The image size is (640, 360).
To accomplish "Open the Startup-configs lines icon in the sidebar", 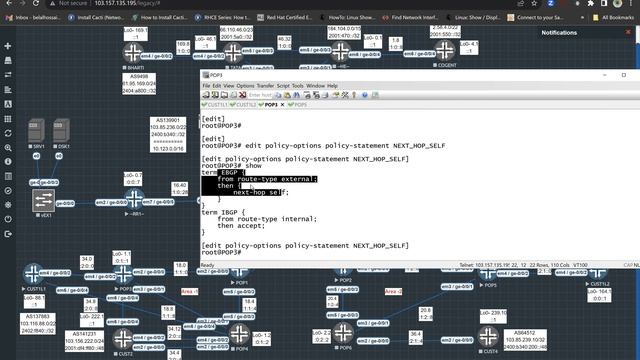I will coord(8,89).
